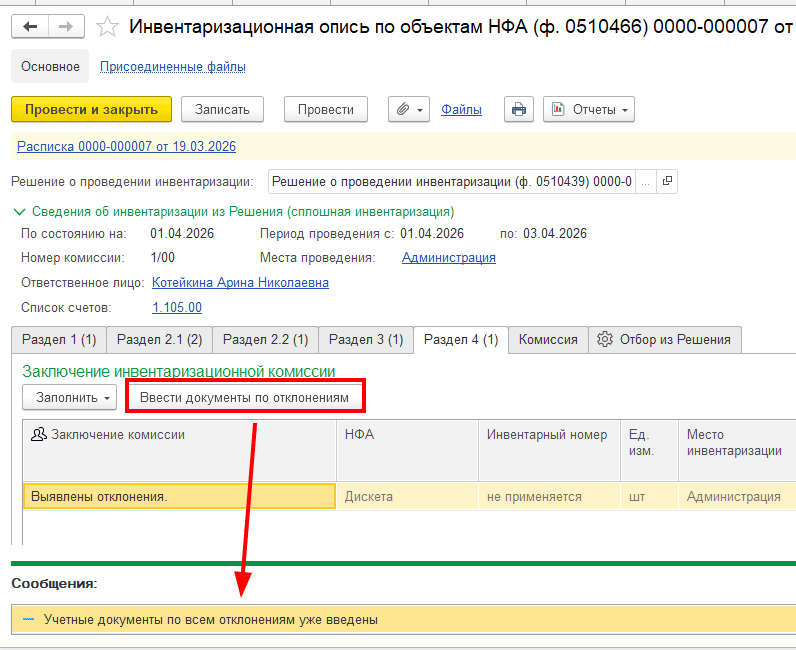The width and height of the screenshot is (796, 650).
Task: Open the Отбор из Решения tab
Action: pos(665,339)
